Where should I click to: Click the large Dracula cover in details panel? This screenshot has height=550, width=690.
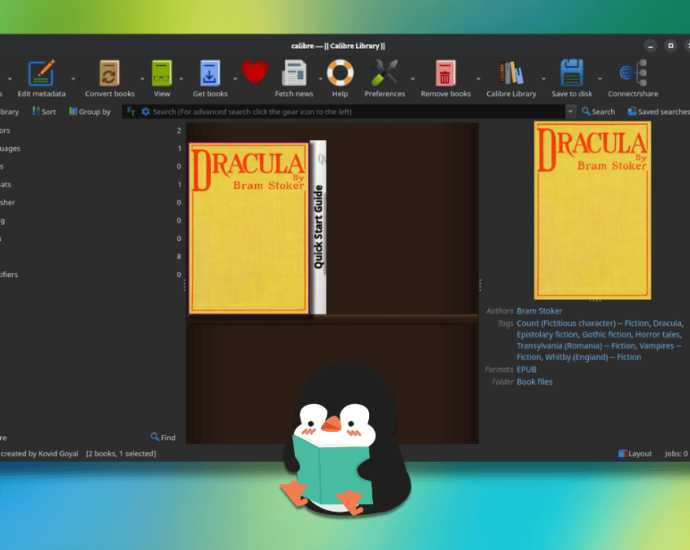[592, 210]
